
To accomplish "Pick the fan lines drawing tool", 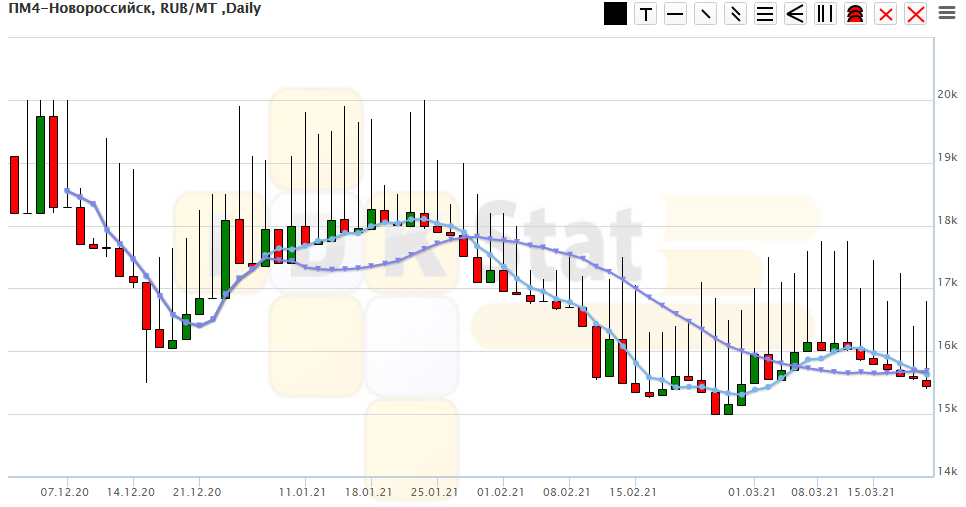I will click(x=796, y=14).
